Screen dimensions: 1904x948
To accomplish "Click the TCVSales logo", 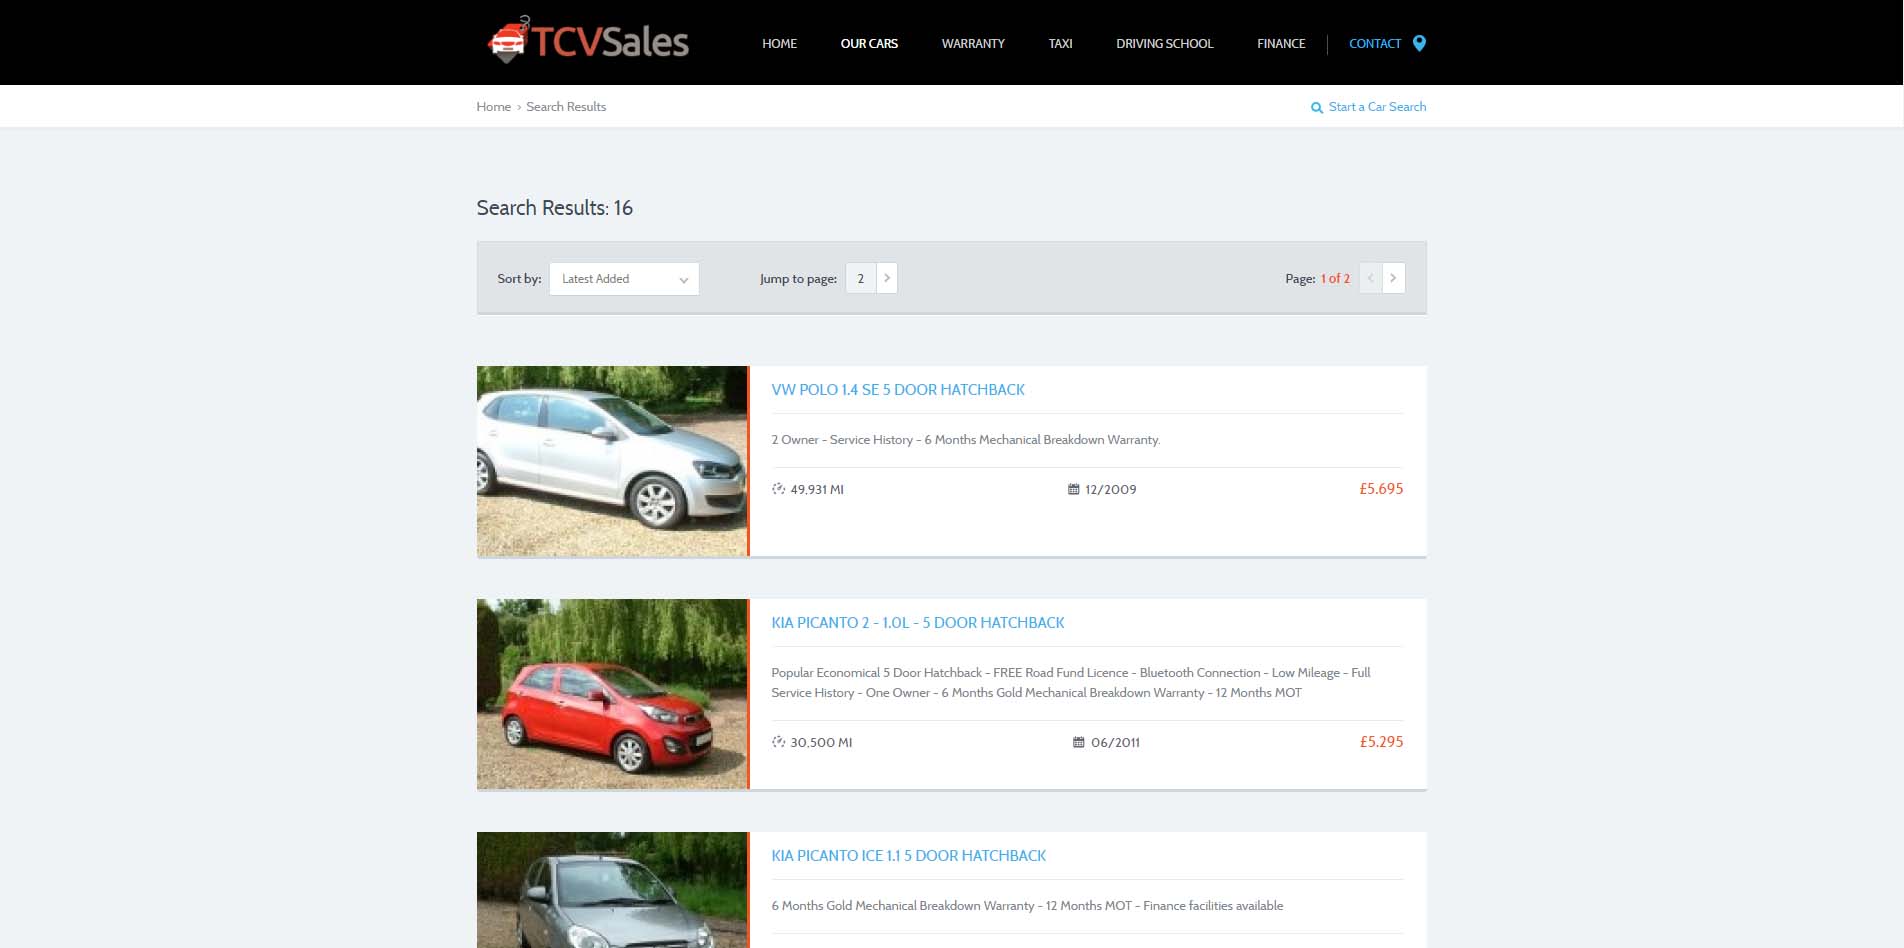I will pyautogui.click(x=588, y=41).
